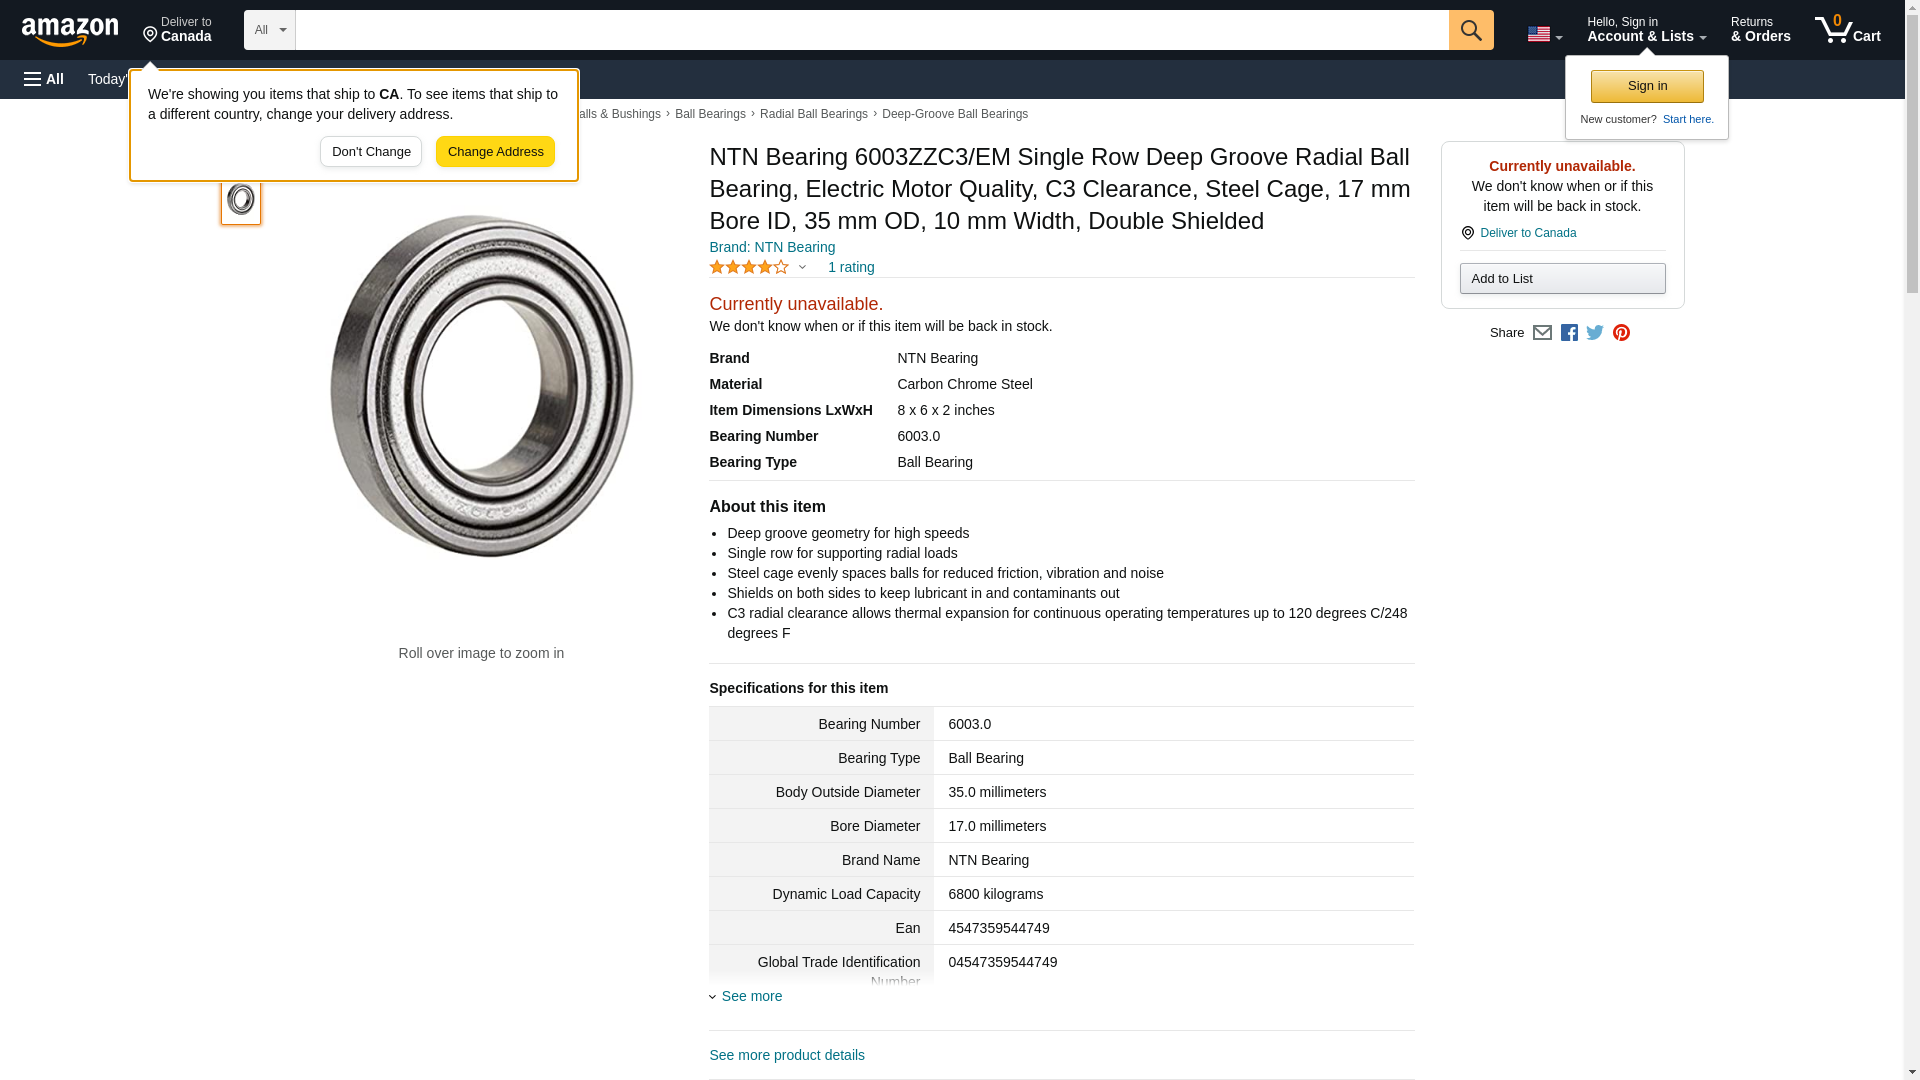Open Account & Lists menu
Image resolution: width=1920 pixels, height=1080 pixels.
pos(1646,30)
